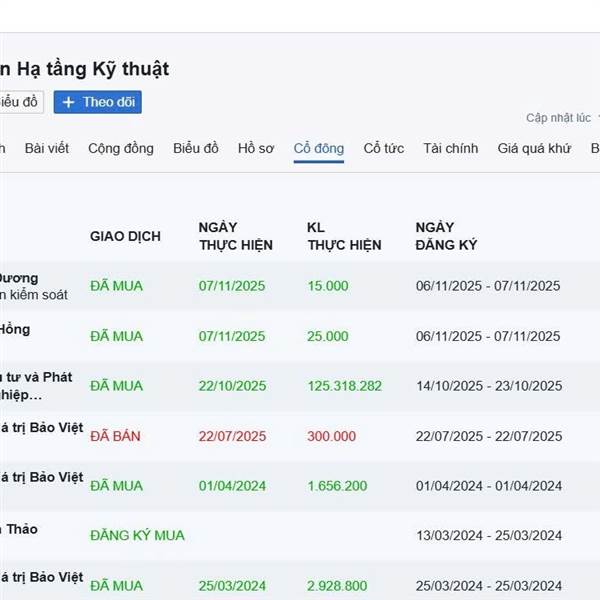Click the shareholder name ending in Thảo

click(x=18, y=529)
